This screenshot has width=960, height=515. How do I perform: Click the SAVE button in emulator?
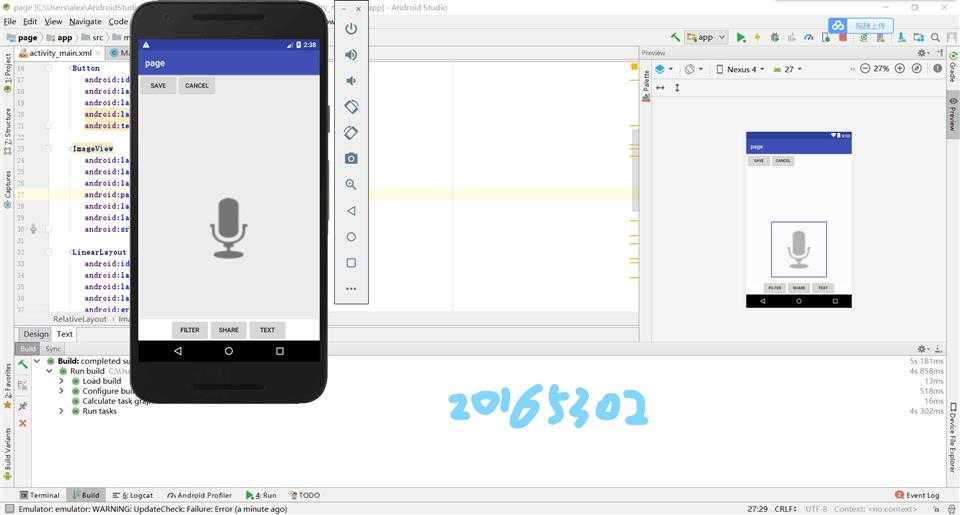pyautogui.click(x=158, y=86)
